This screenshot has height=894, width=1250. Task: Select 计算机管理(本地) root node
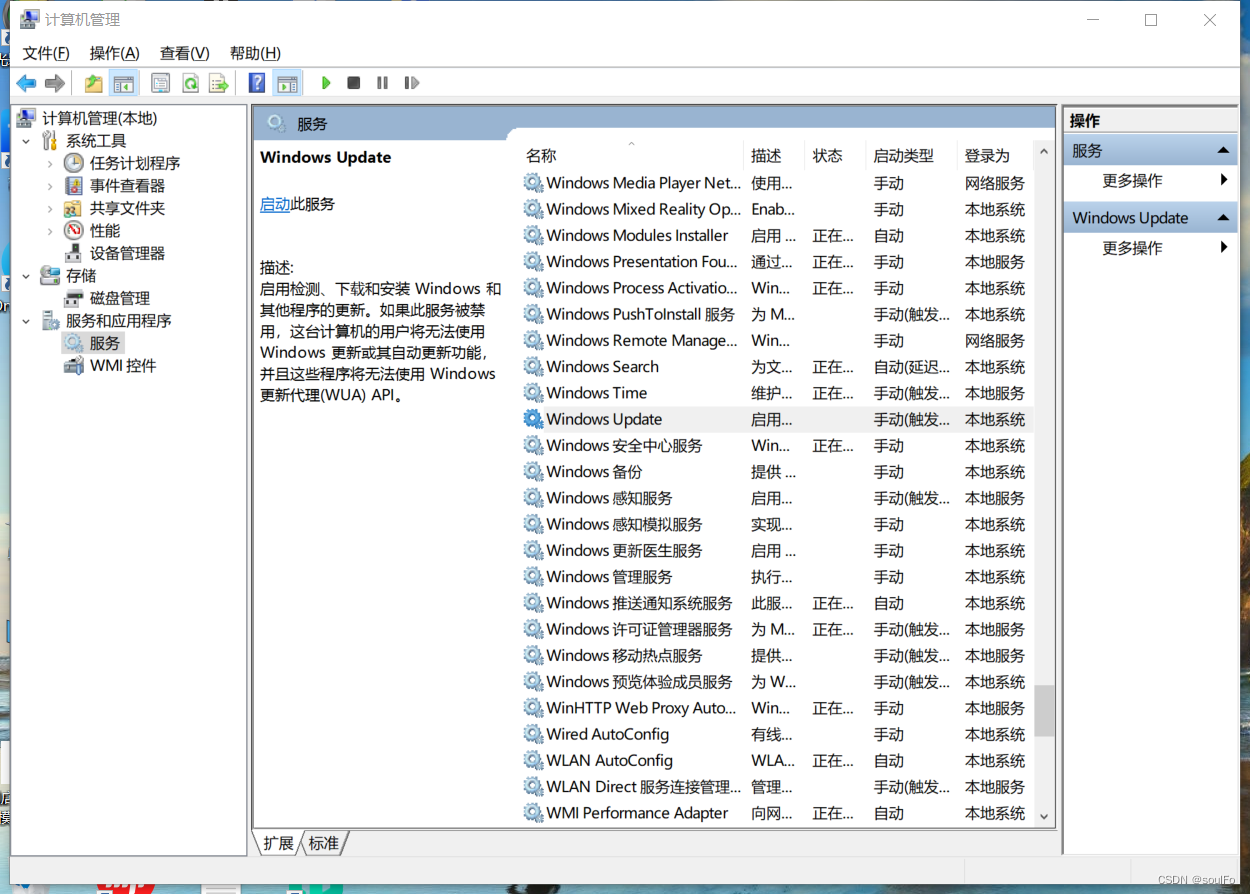[x=99, y=118]
